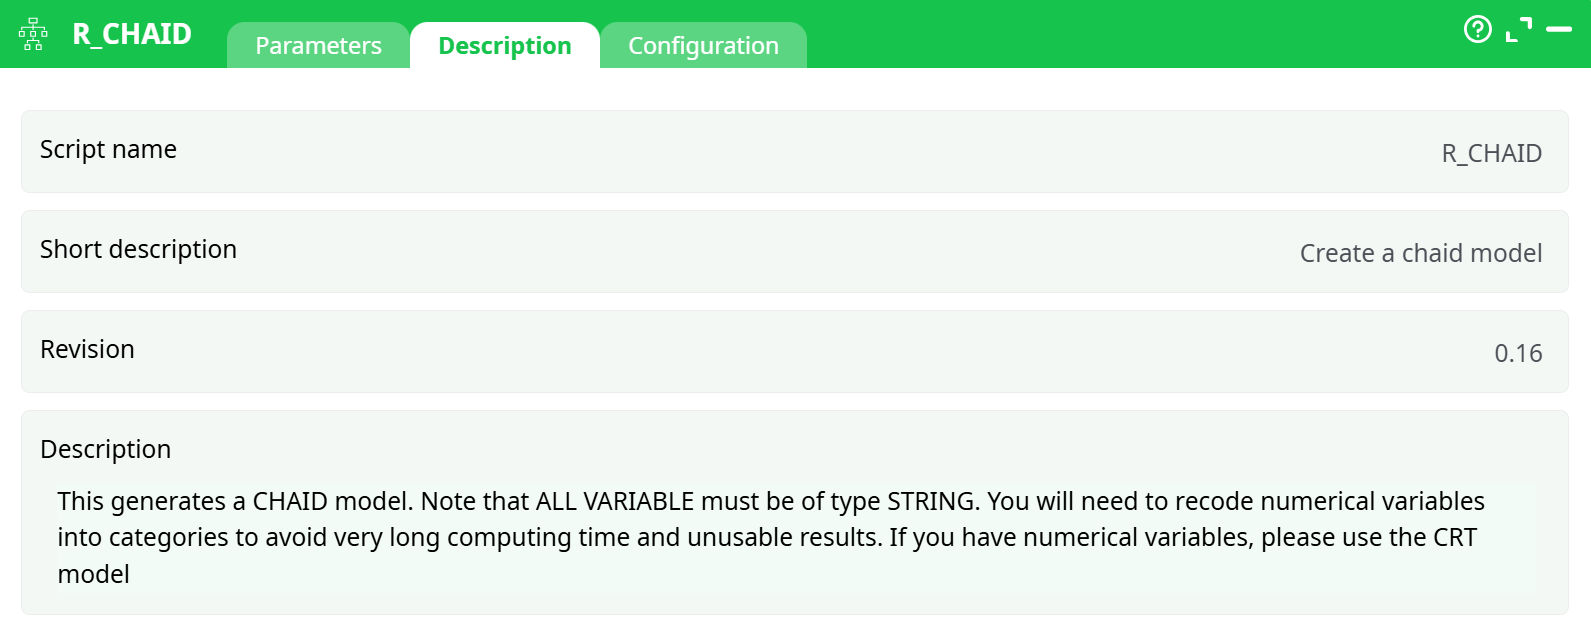Open the help question mark icon
The width and height of the screenshot is (1591, 632).
tap(1477, 30)
